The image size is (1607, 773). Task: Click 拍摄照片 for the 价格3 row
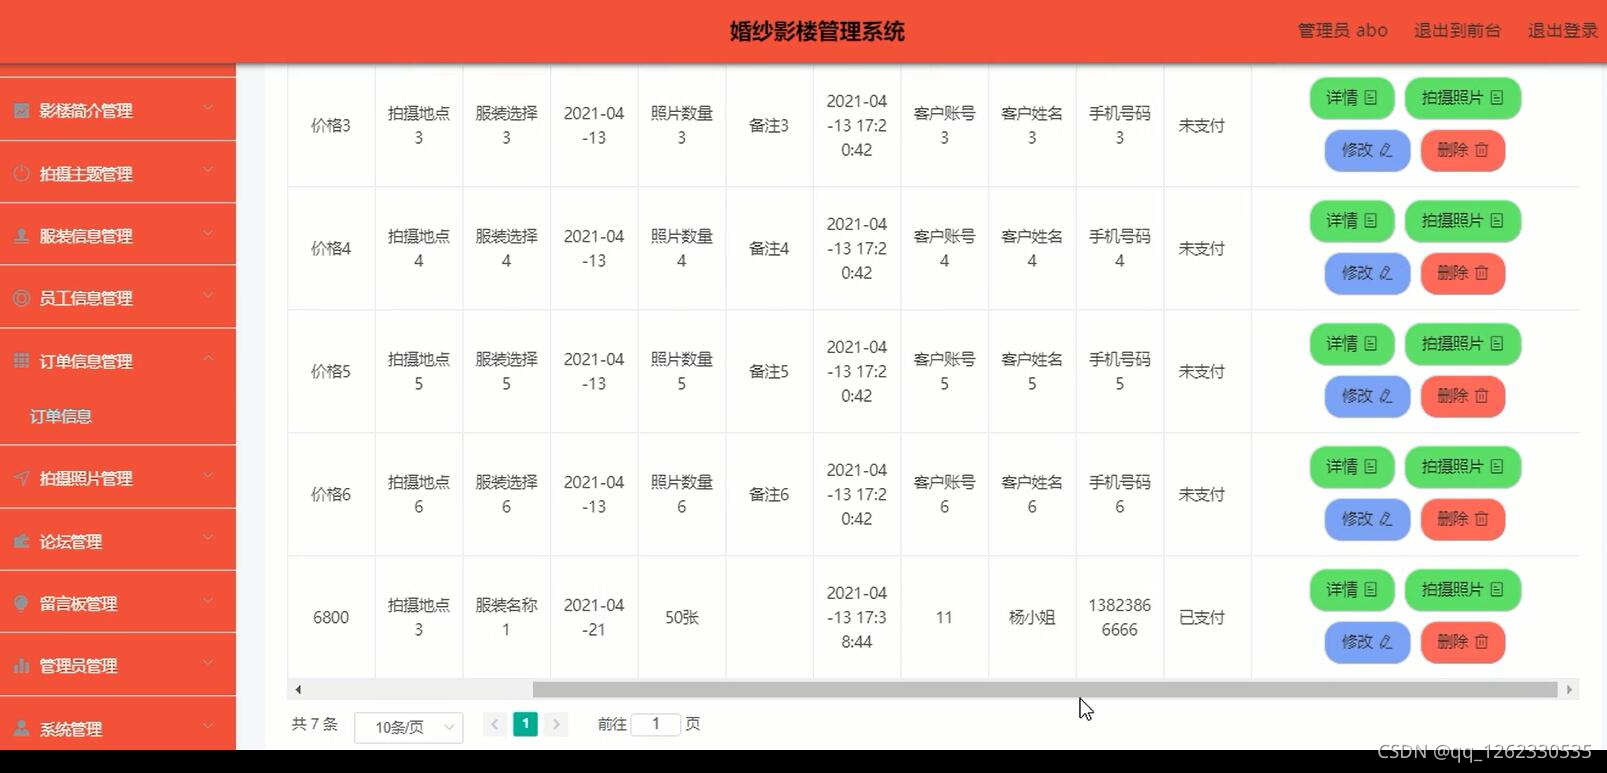point(1462,98)
